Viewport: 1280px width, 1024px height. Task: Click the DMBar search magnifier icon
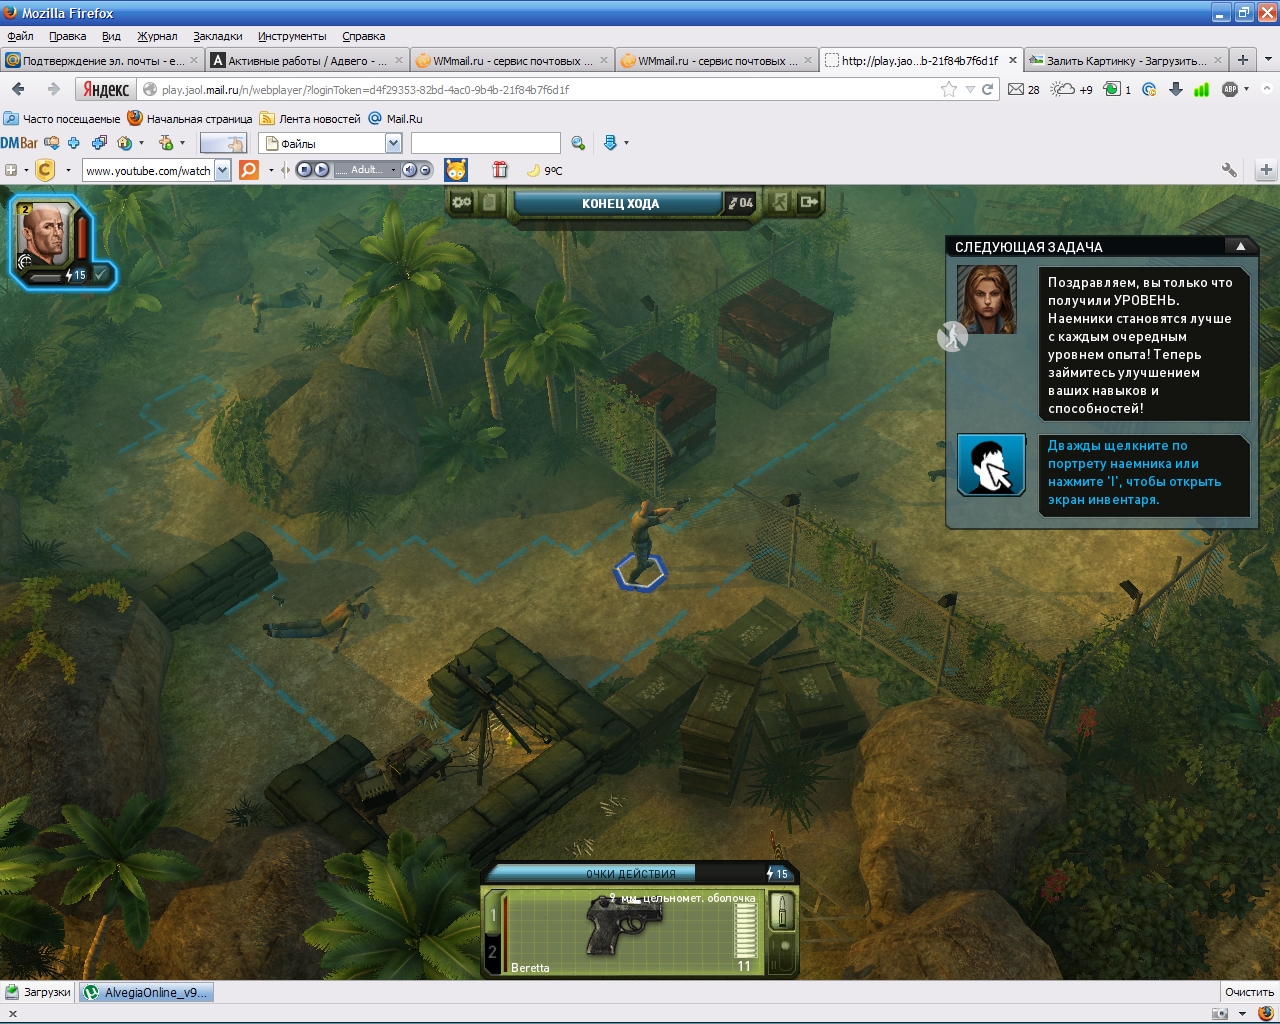[578, 143]
